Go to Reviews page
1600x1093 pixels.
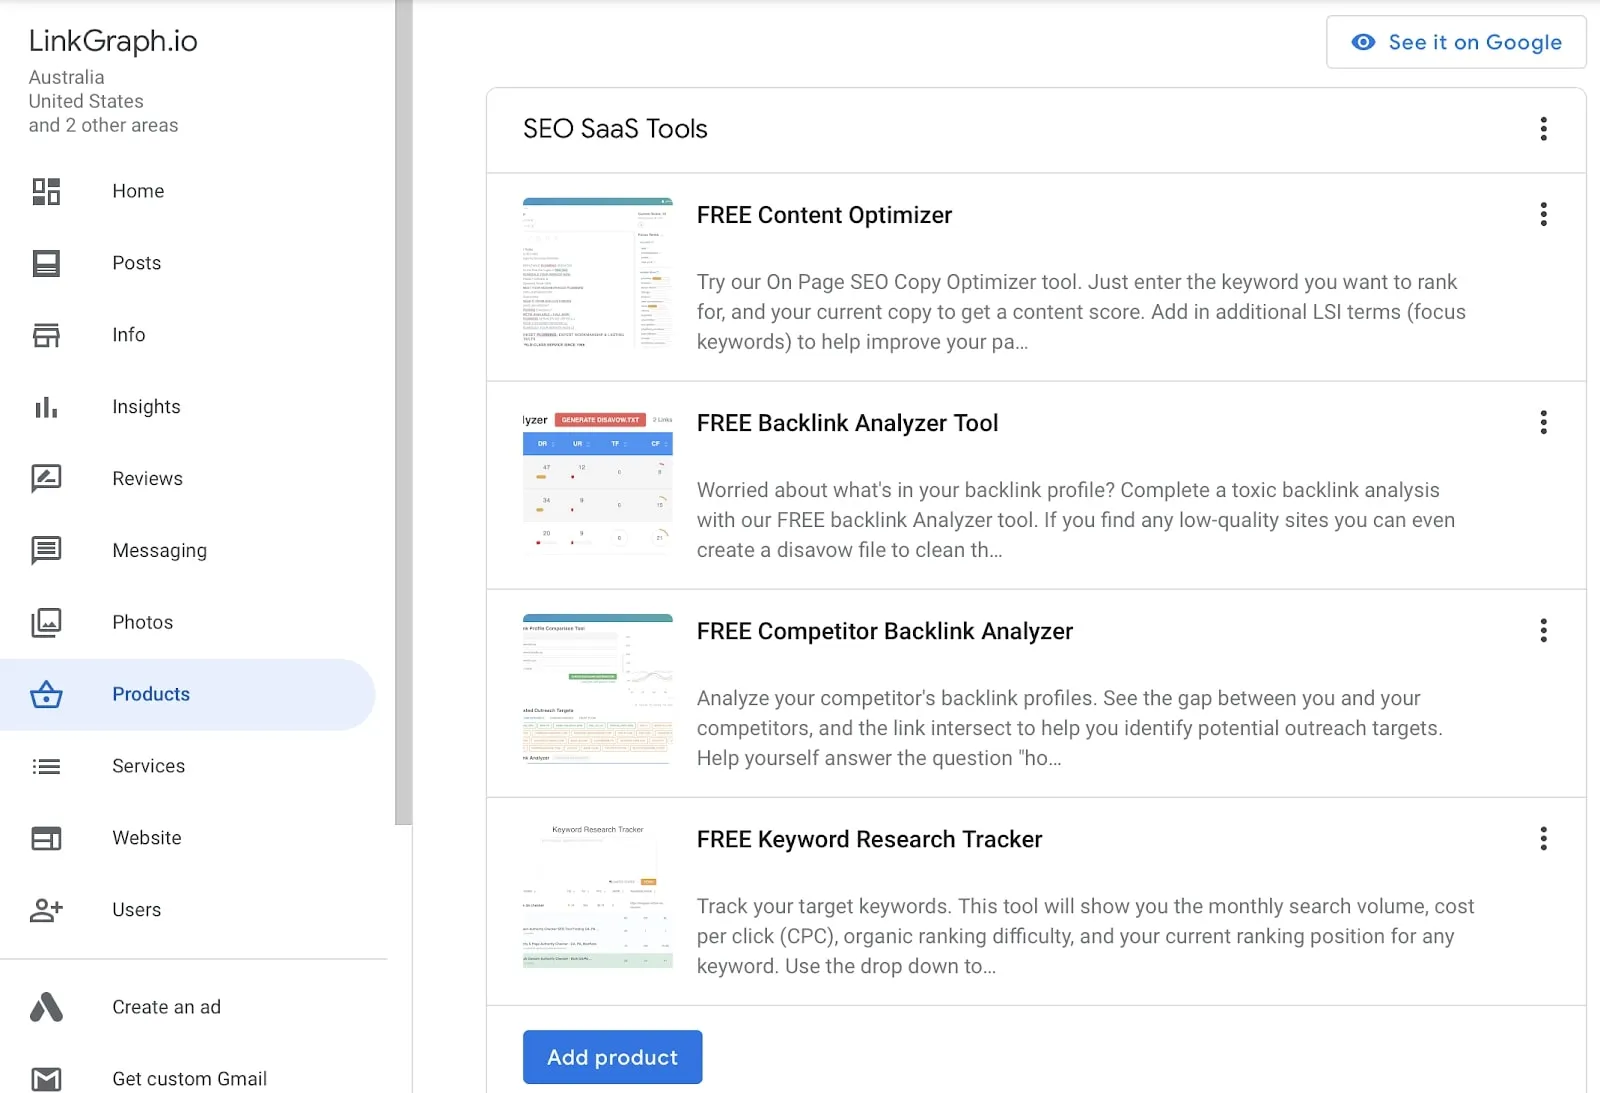147,479
